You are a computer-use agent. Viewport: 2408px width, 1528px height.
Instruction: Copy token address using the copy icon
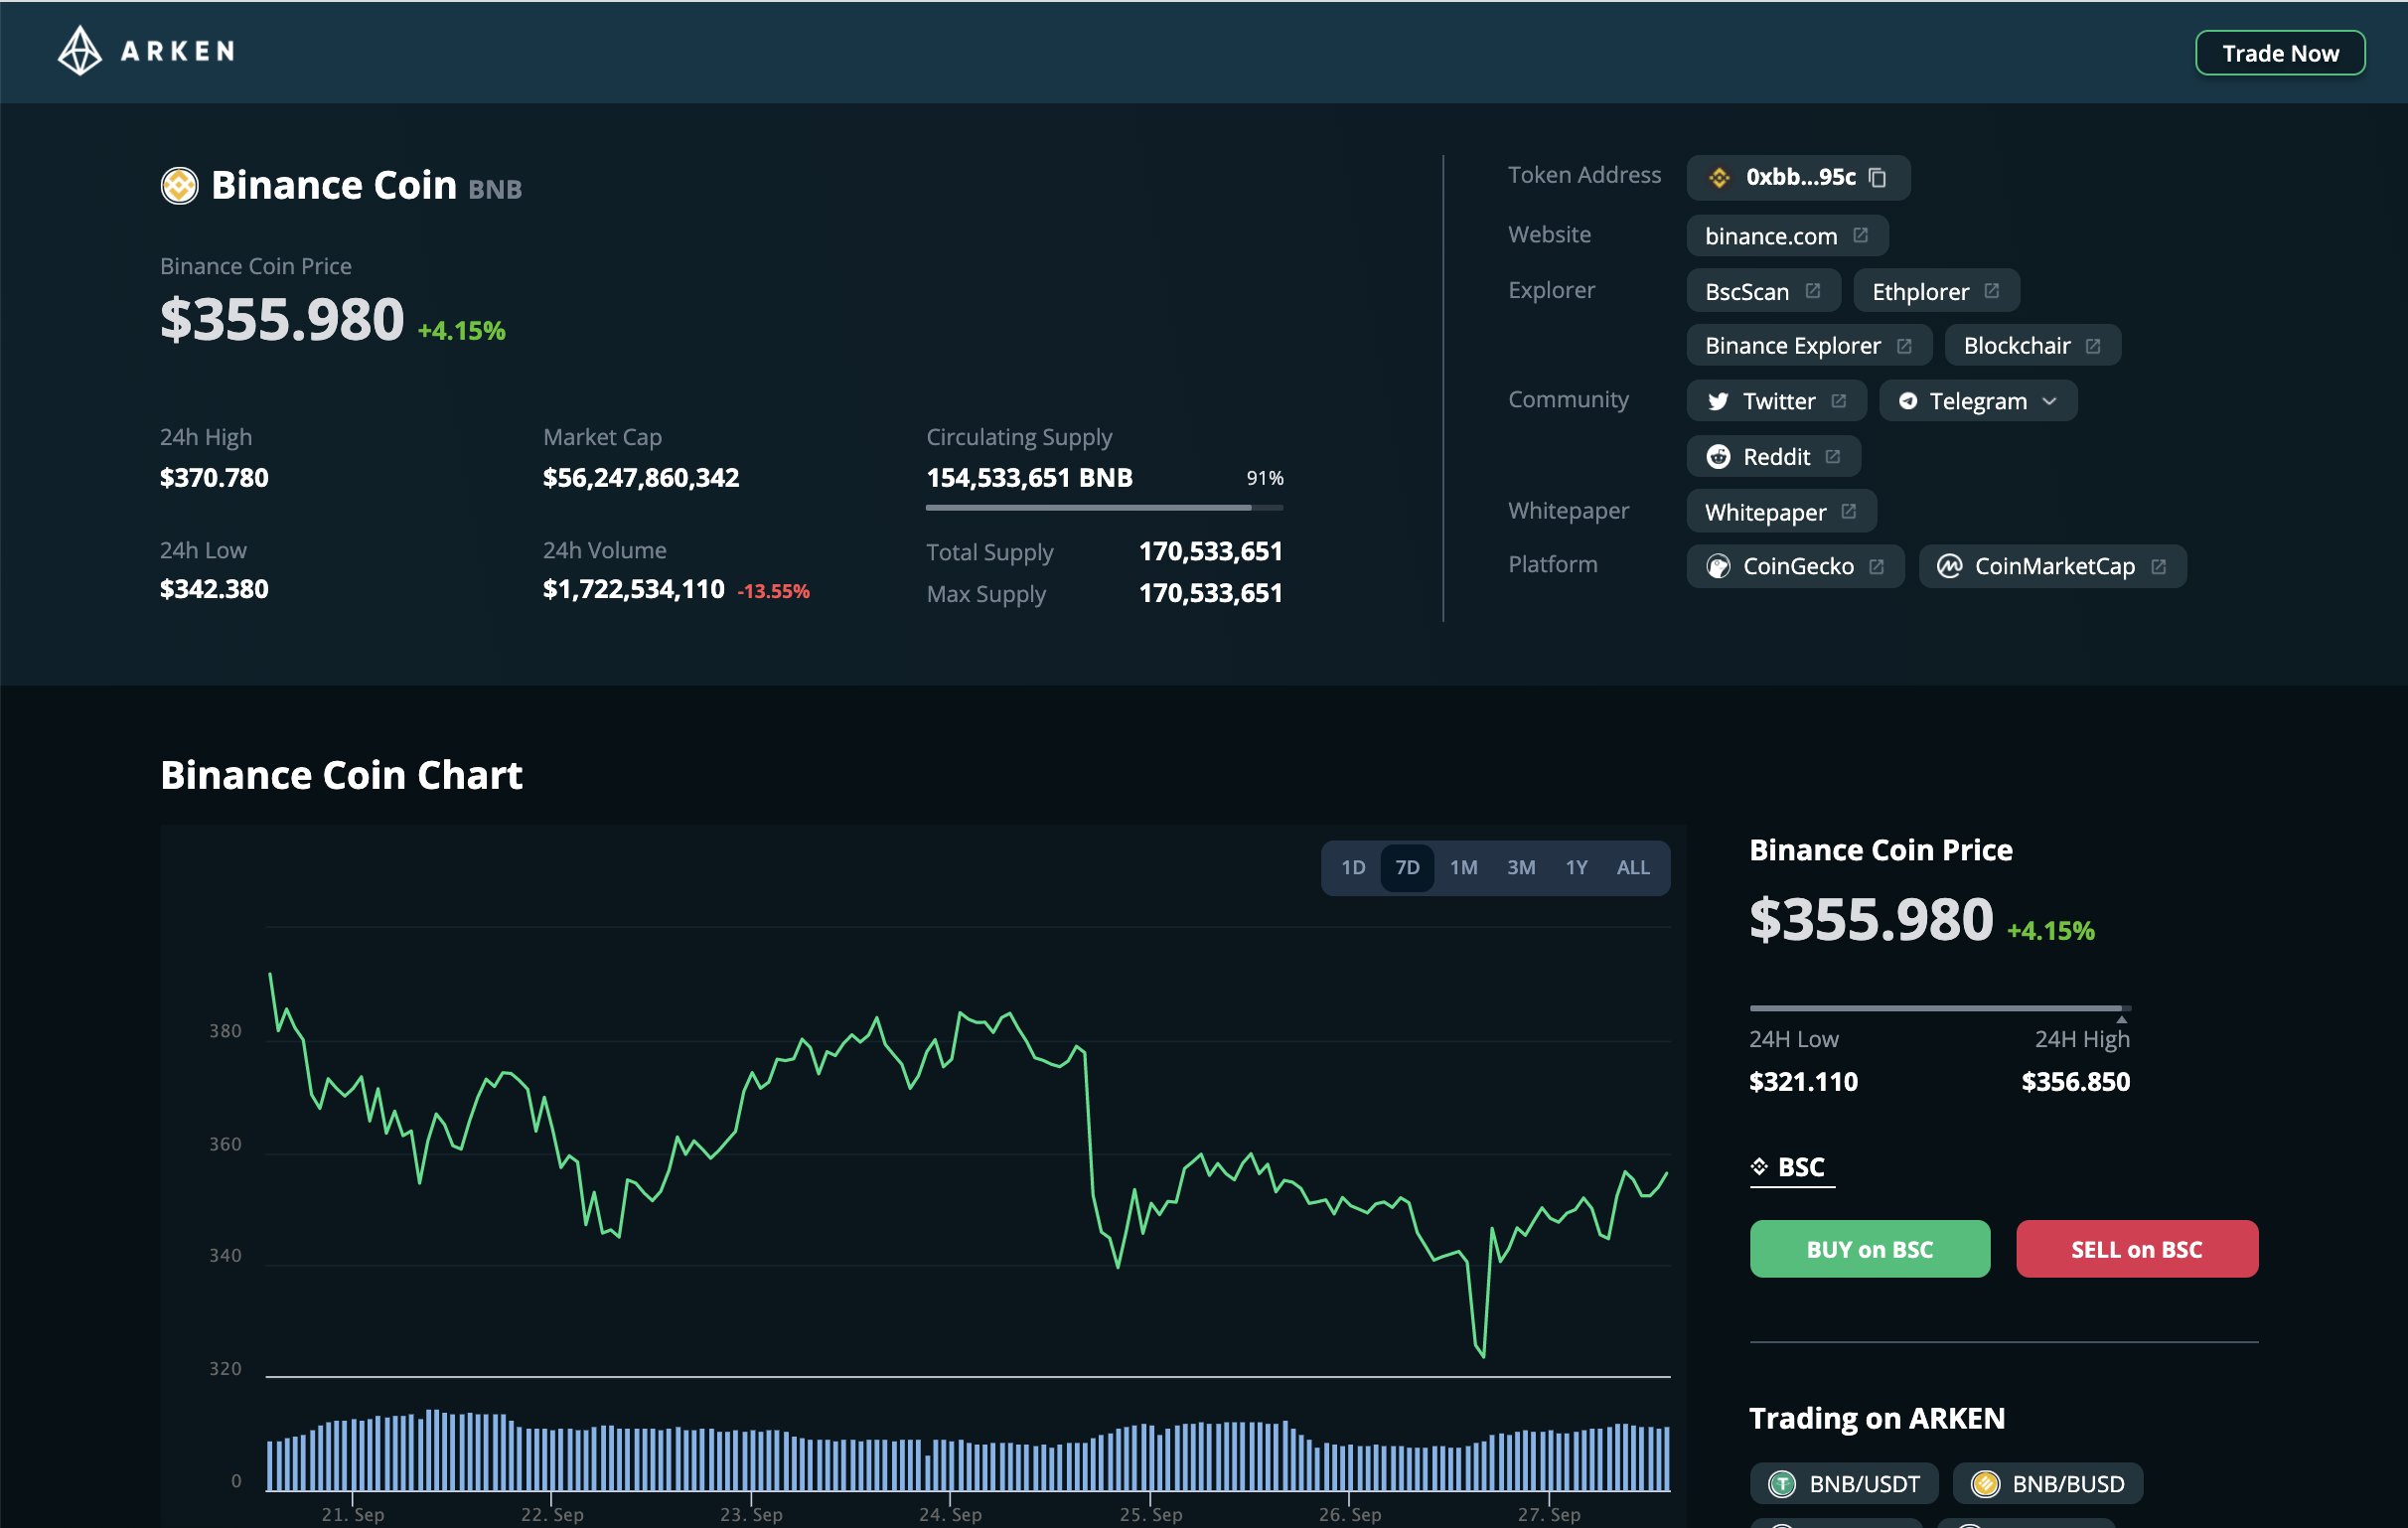[1877, 178]
